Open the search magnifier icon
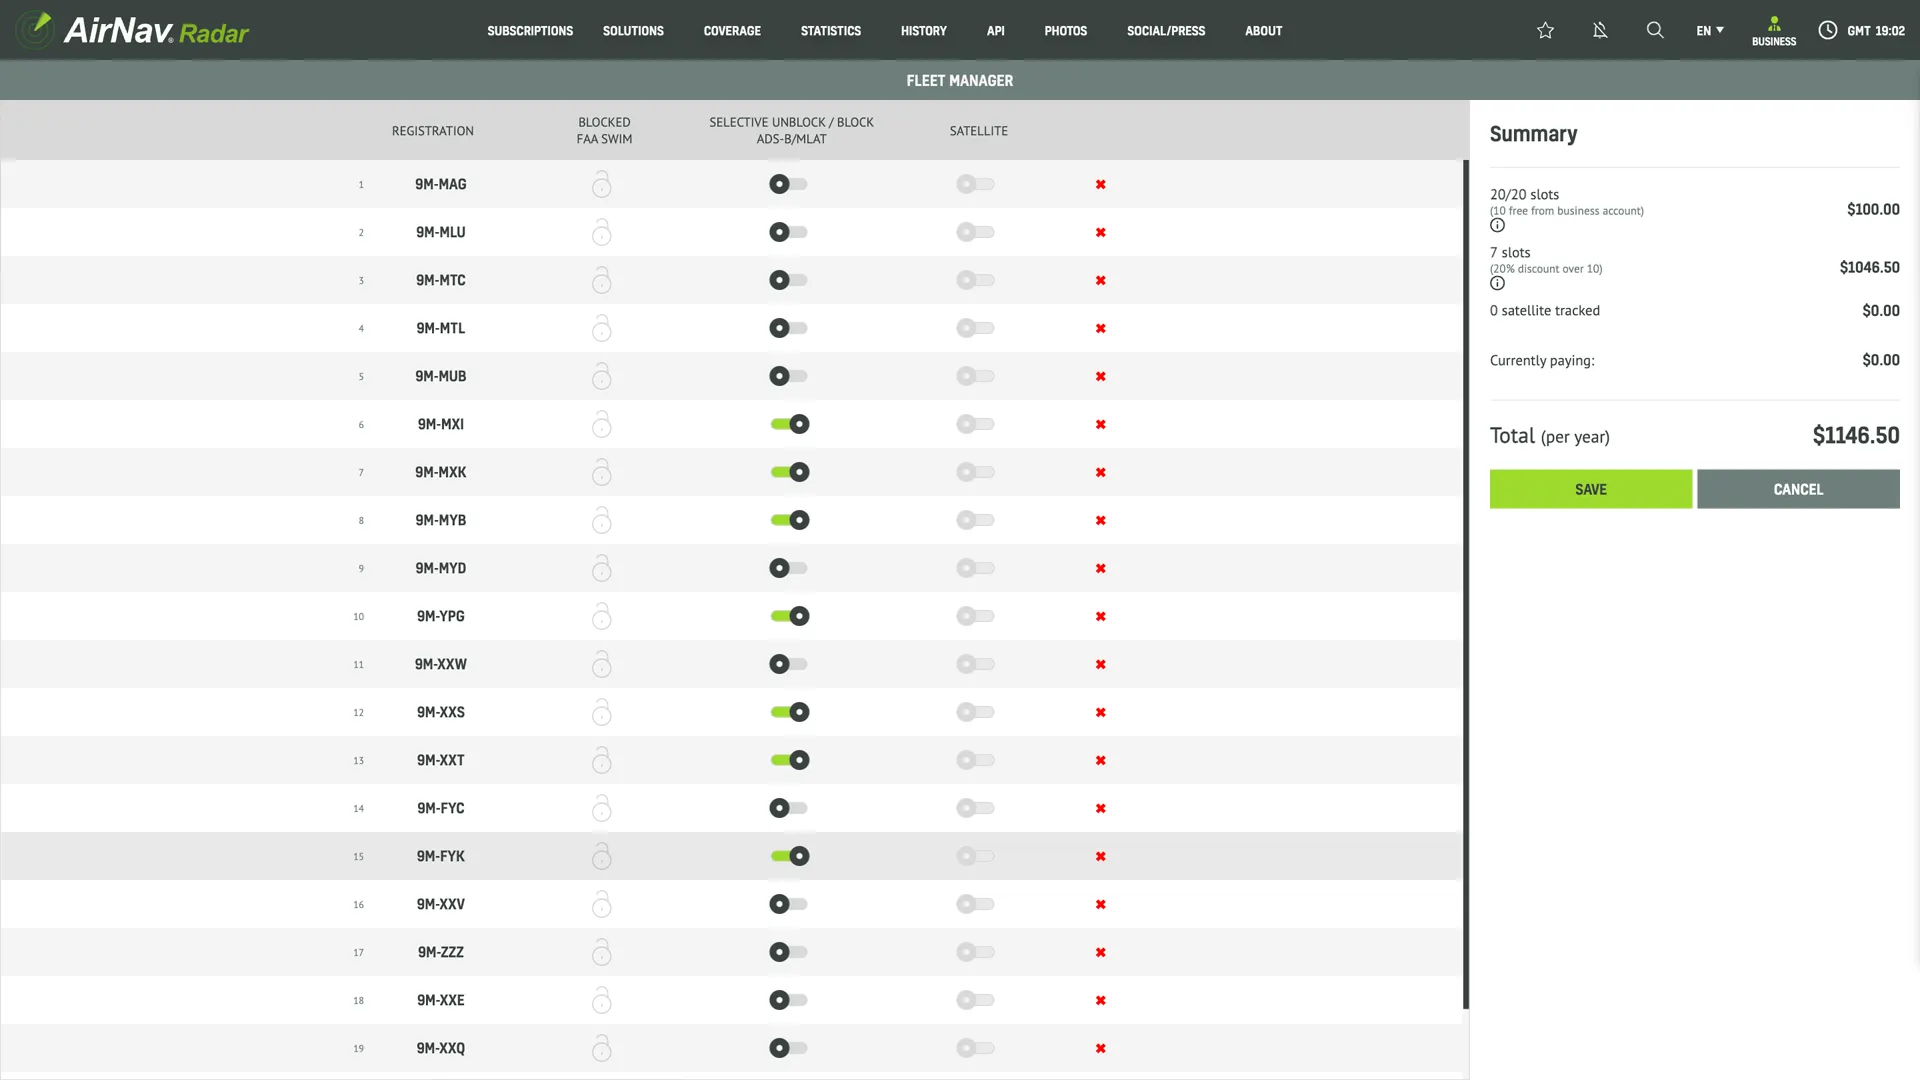 pos(1655,30)
